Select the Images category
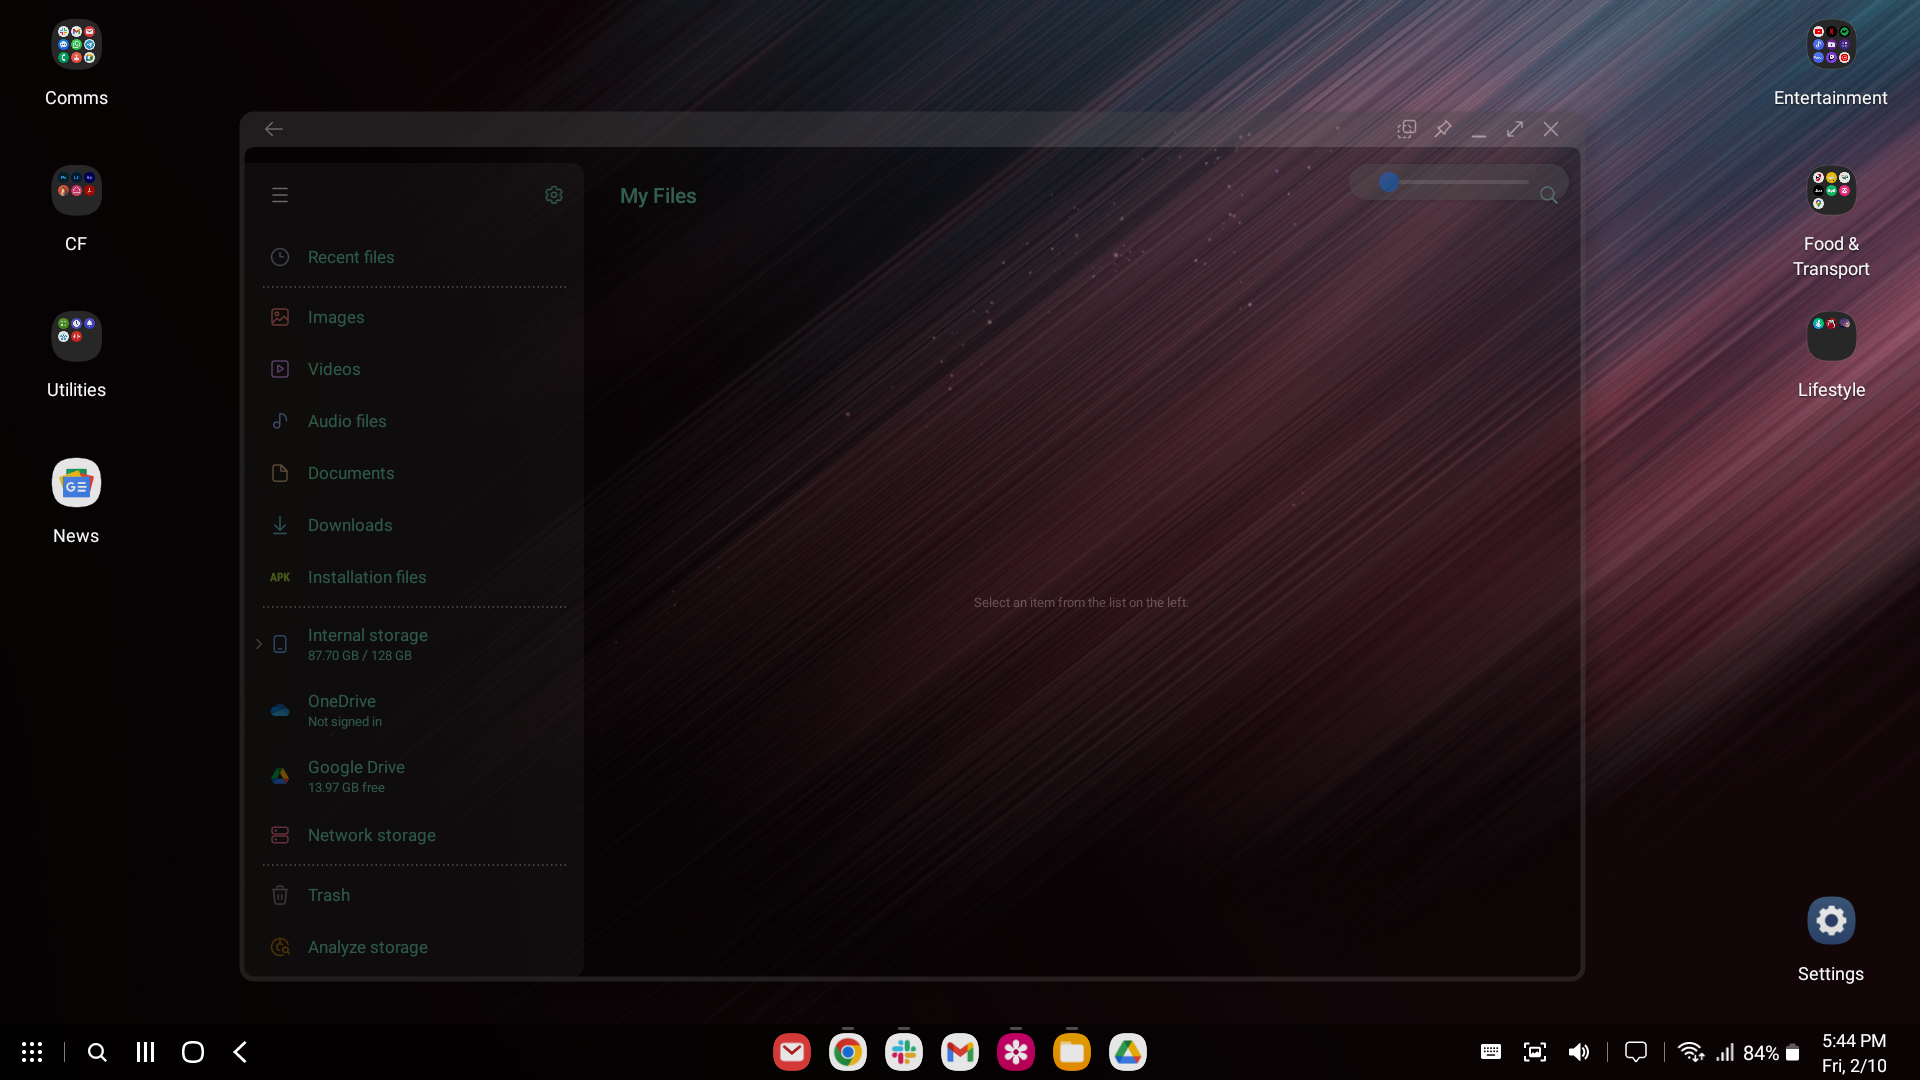 tap(336, 317)
